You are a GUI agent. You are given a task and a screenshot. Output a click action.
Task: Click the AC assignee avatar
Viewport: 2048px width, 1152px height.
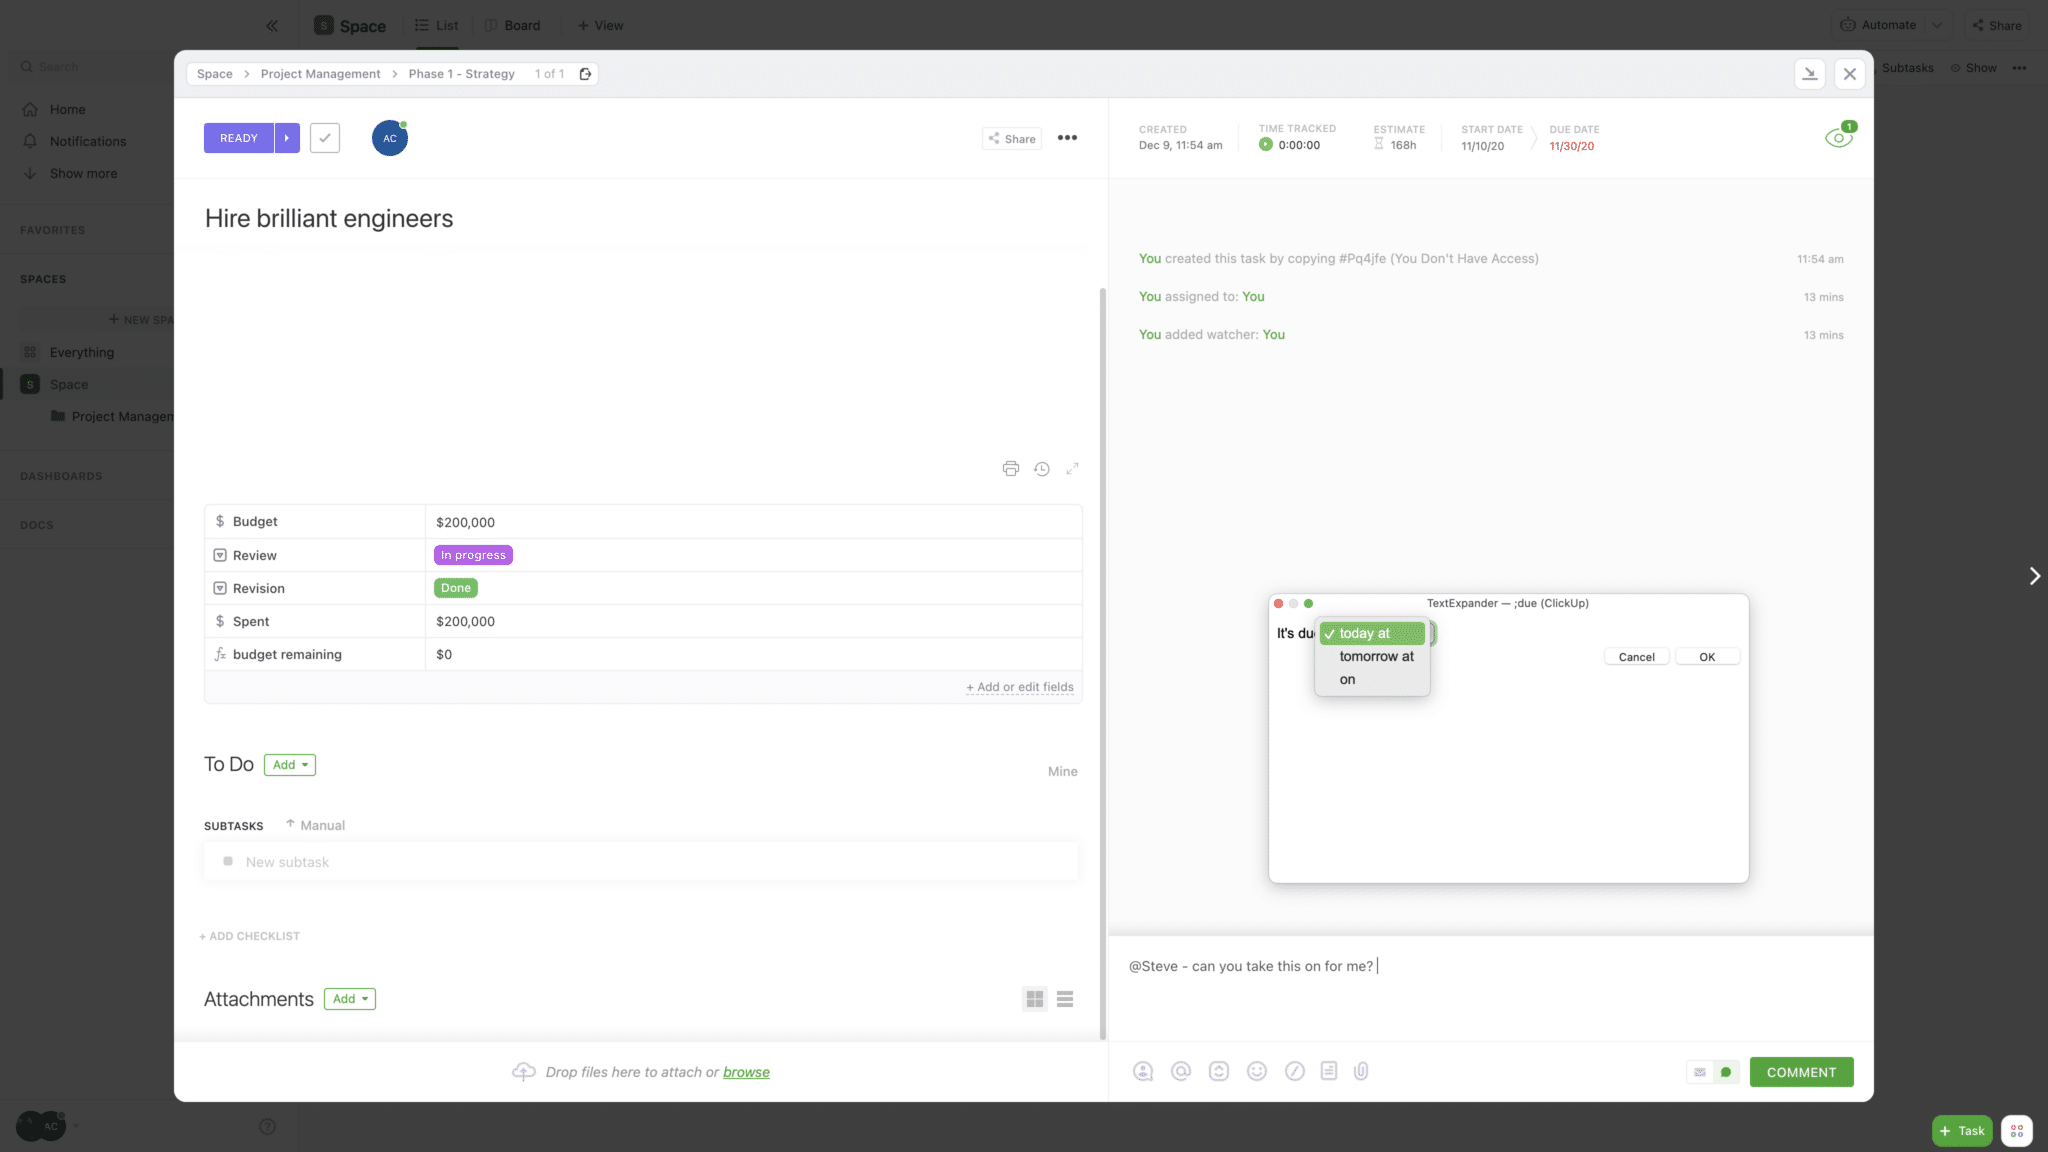point(390,138)
